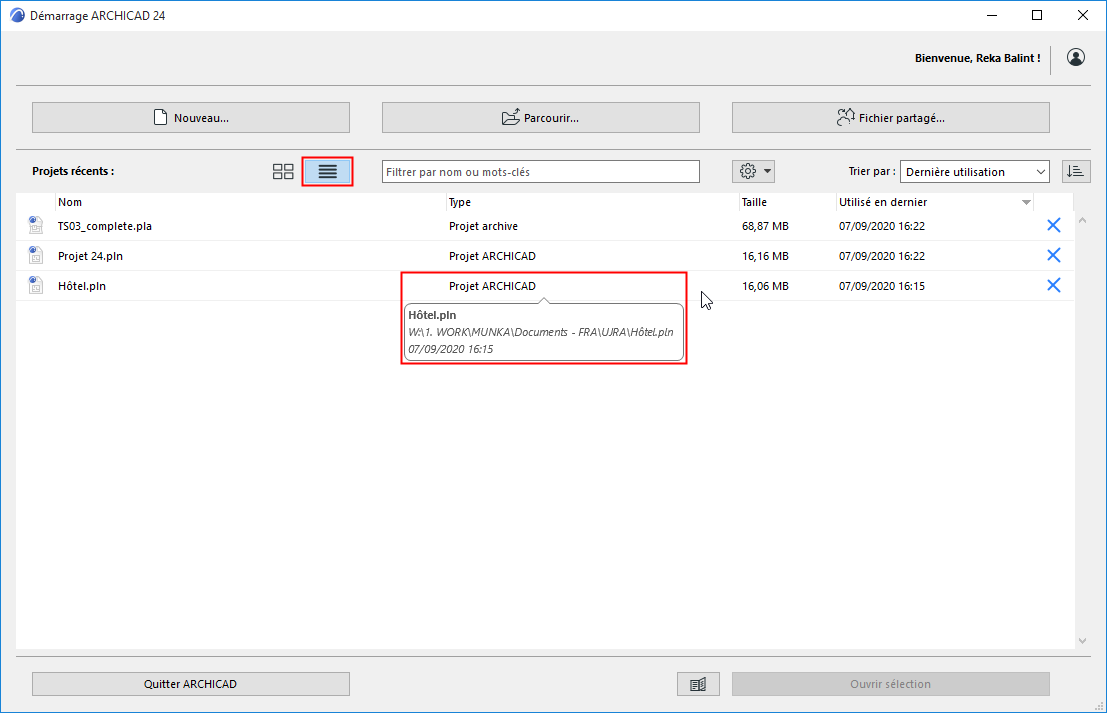Click the Bienvenue, Reka Balint greeting

(978, 58)
